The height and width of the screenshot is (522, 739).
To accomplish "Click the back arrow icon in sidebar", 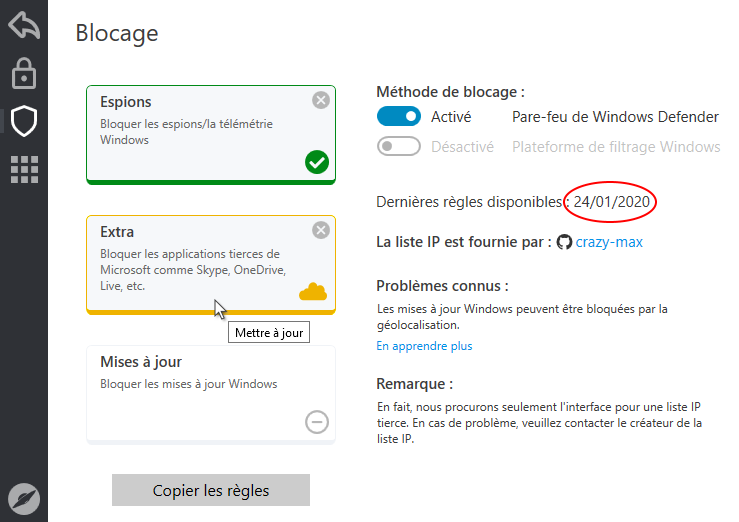I will click(23, 25).
